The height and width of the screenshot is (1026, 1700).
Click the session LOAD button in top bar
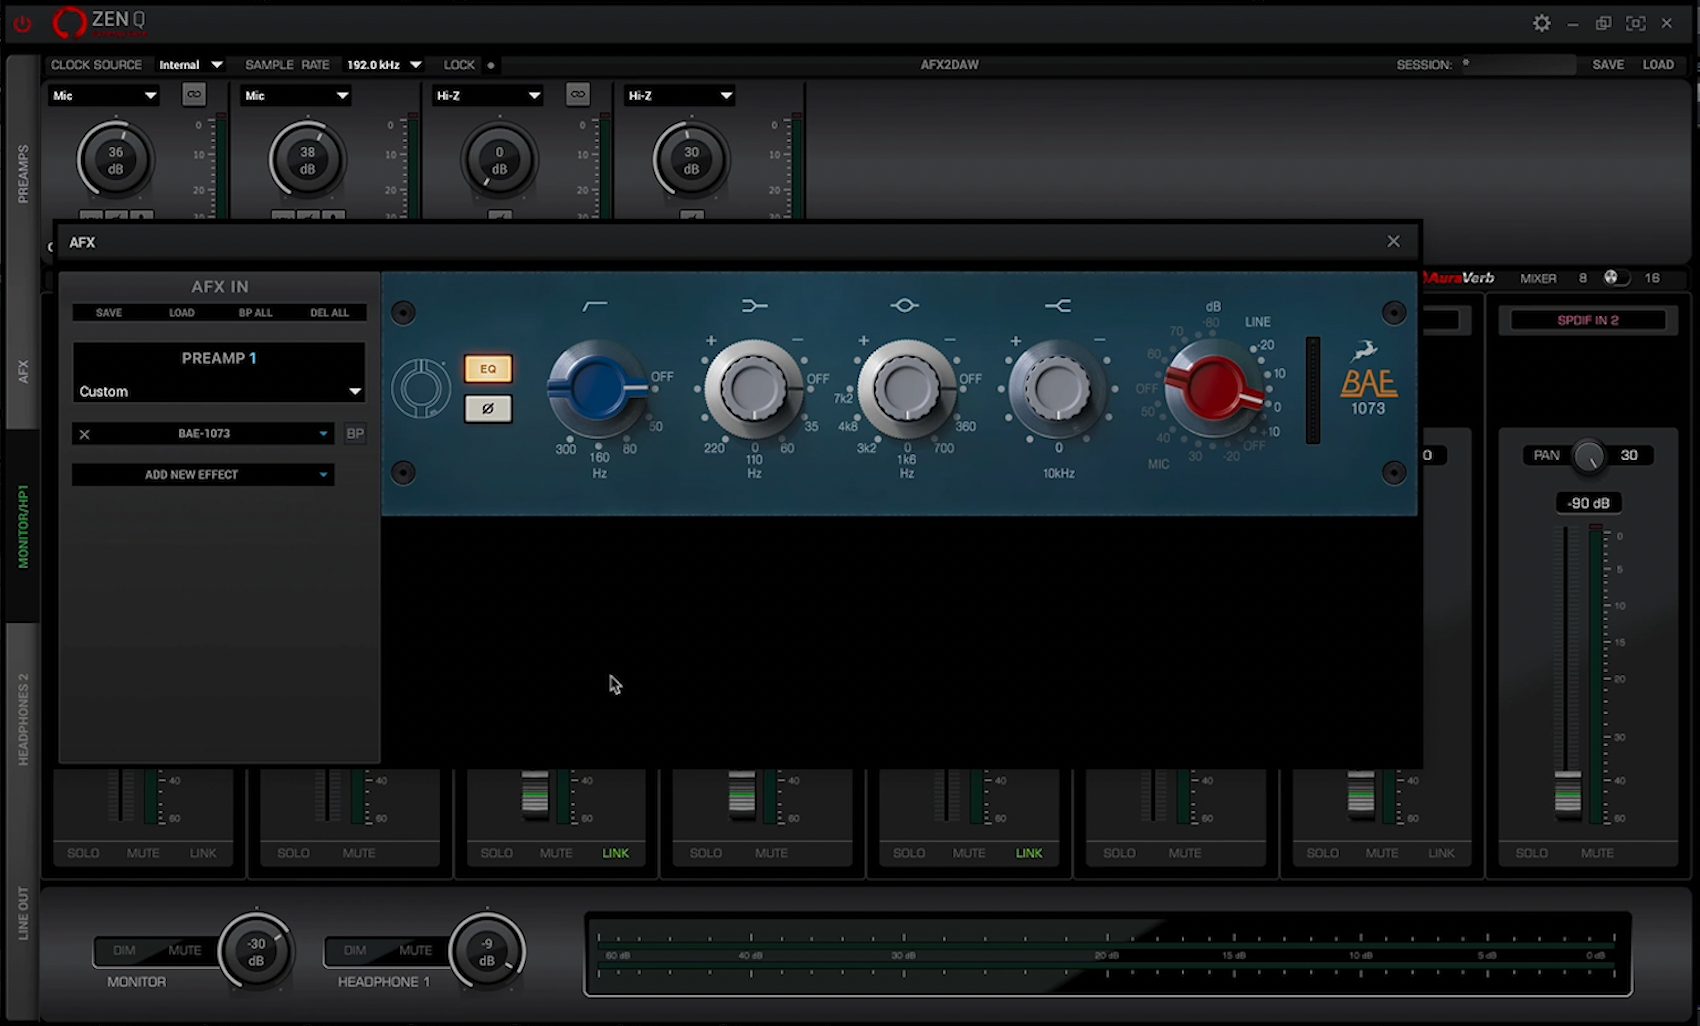[x=1658, y=65]
